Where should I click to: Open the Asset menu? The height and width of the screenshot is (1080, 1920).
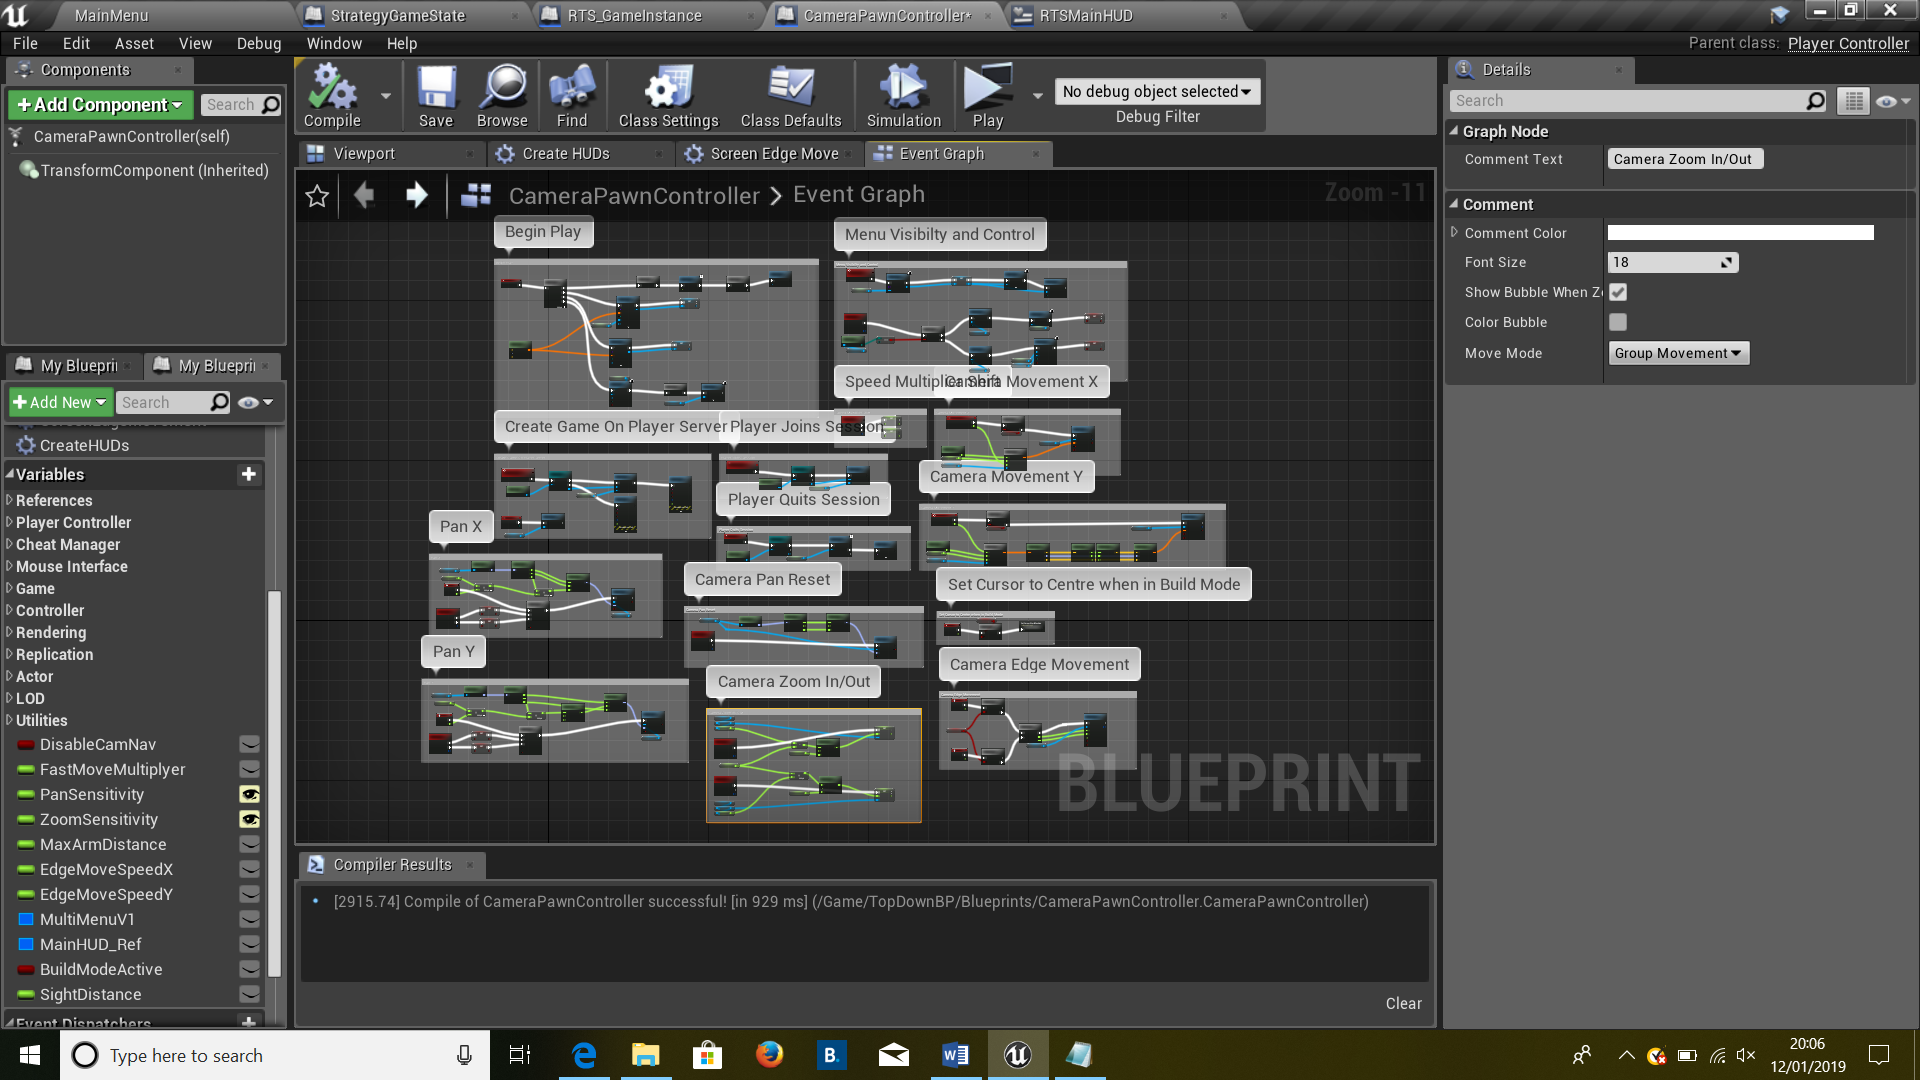134,43
